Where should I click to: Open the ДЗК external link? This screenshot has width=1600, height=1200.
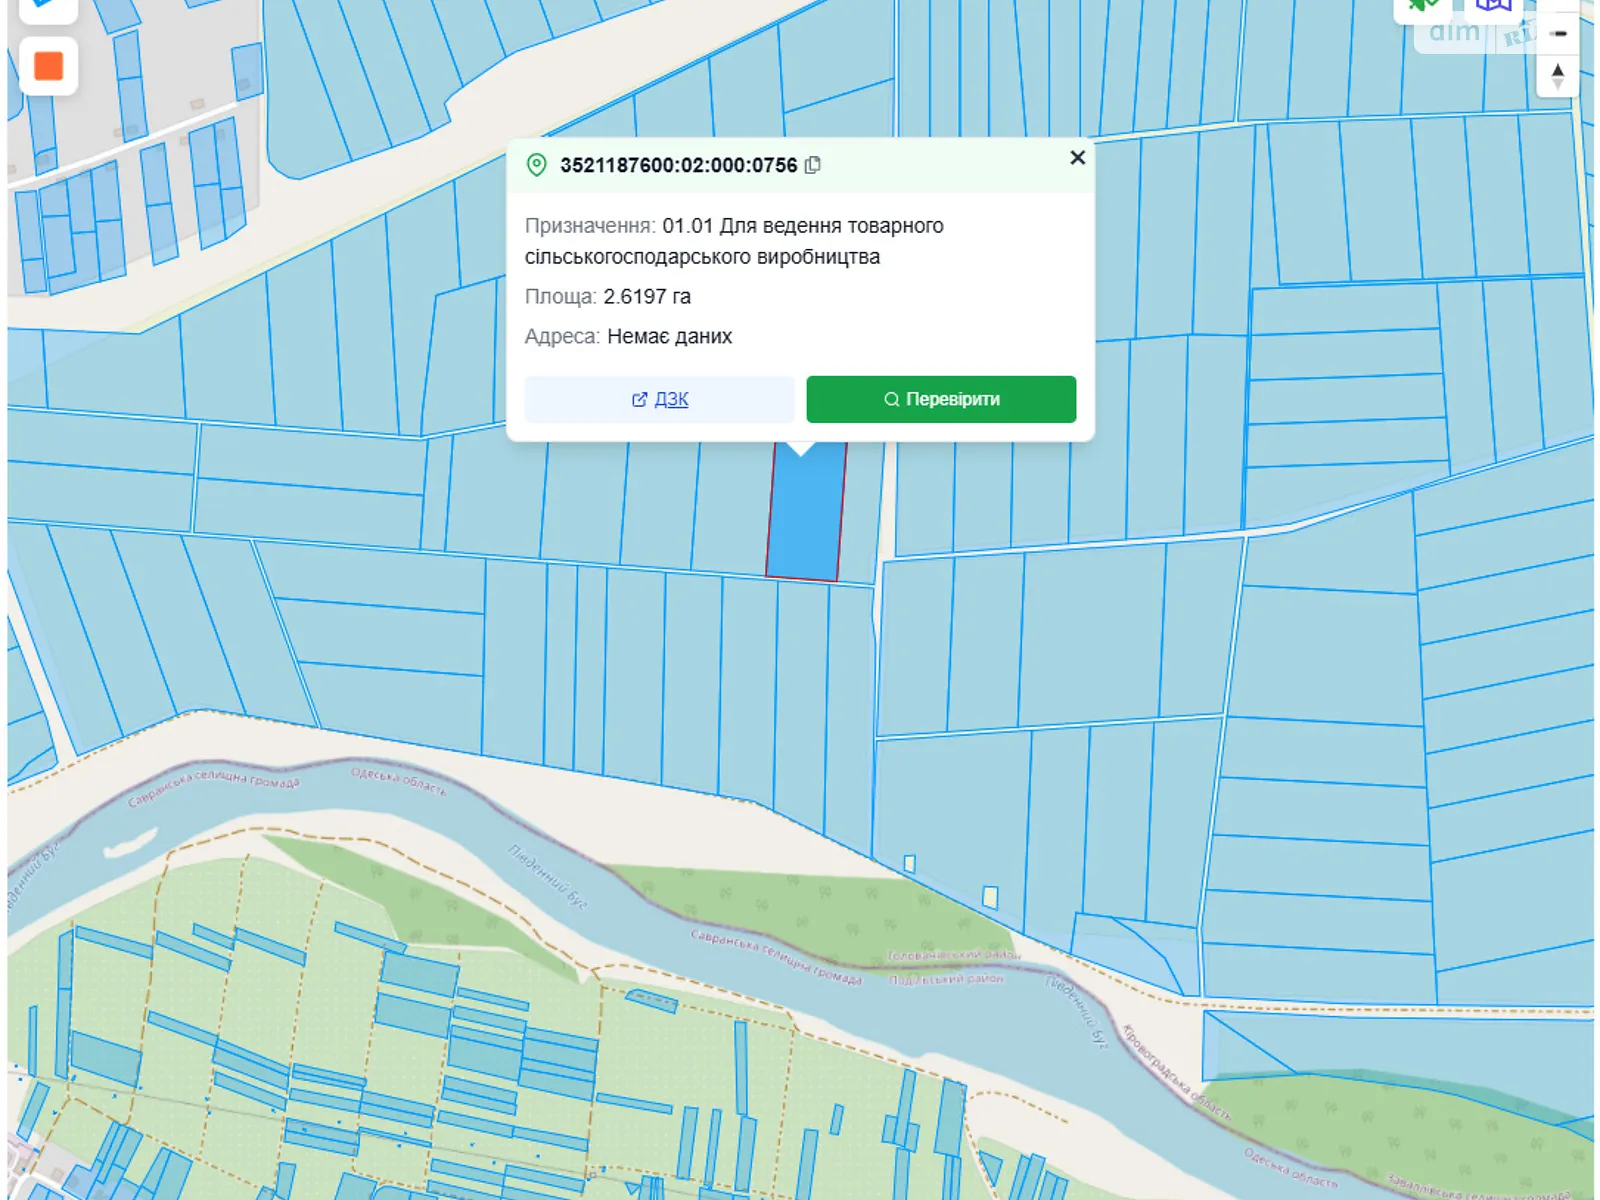tap(659, 399)
